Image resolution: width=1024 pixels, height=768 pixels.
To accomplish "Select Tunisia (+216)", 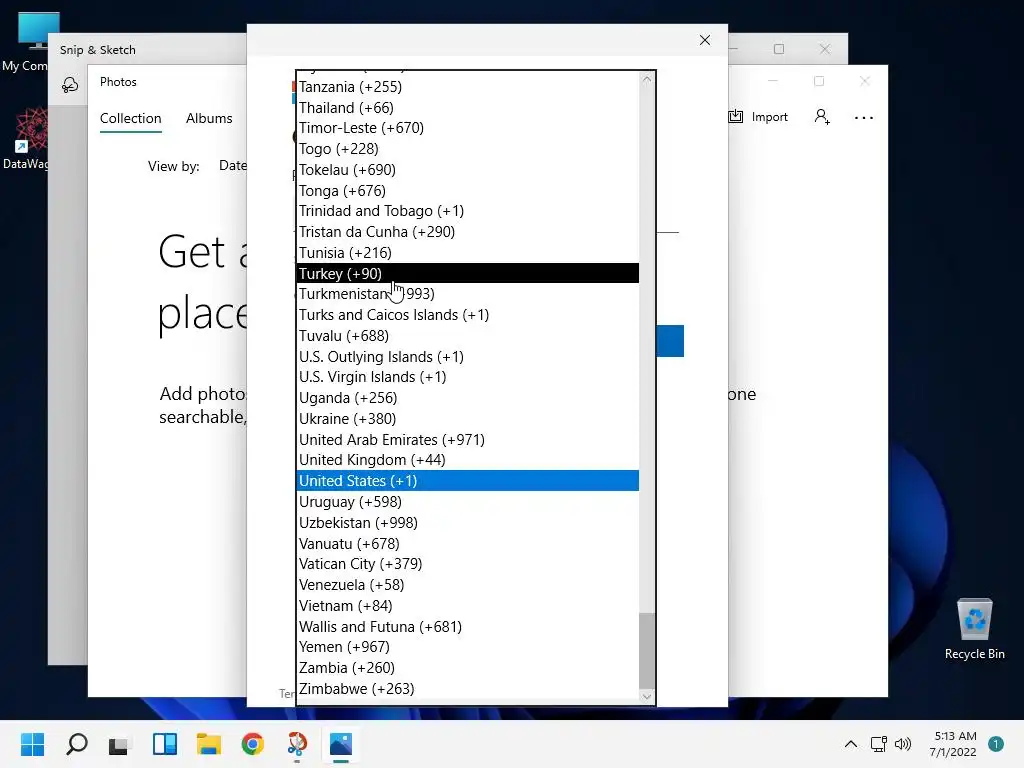I will point(468,253).
